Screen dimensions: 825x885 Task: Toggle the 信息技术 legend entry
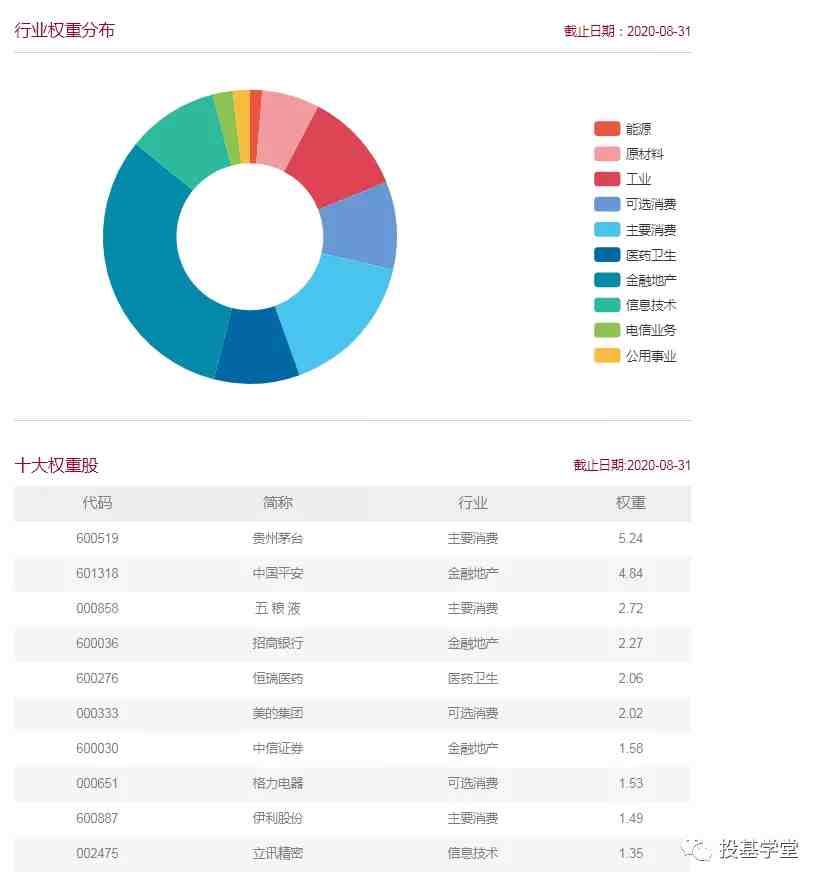tap(635, 305)
